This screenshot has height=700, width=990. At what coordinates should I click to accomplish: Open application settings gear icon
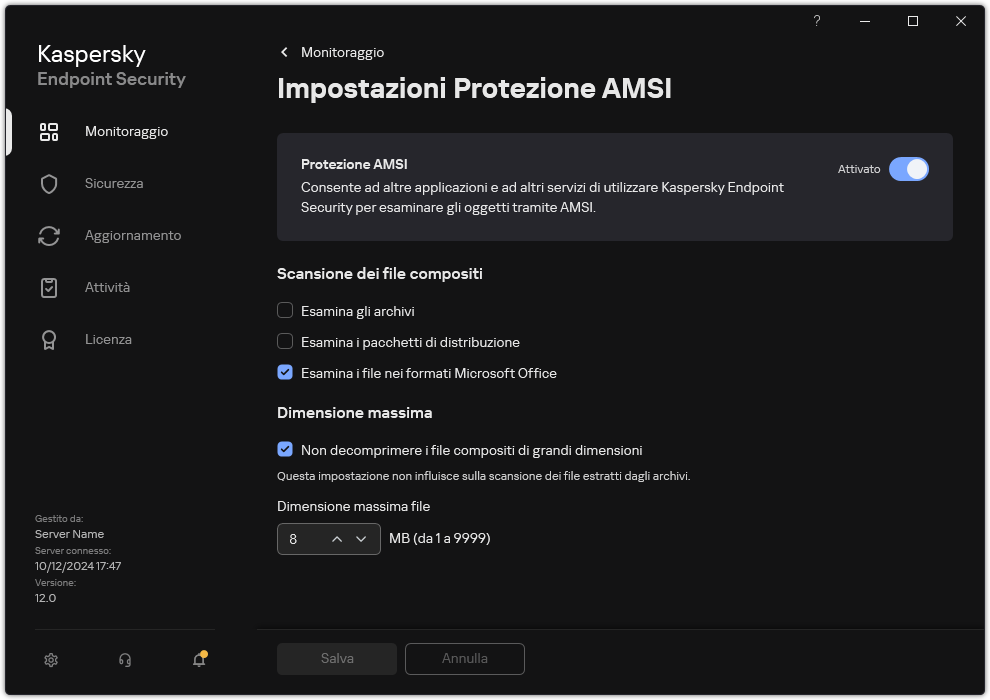50,659
